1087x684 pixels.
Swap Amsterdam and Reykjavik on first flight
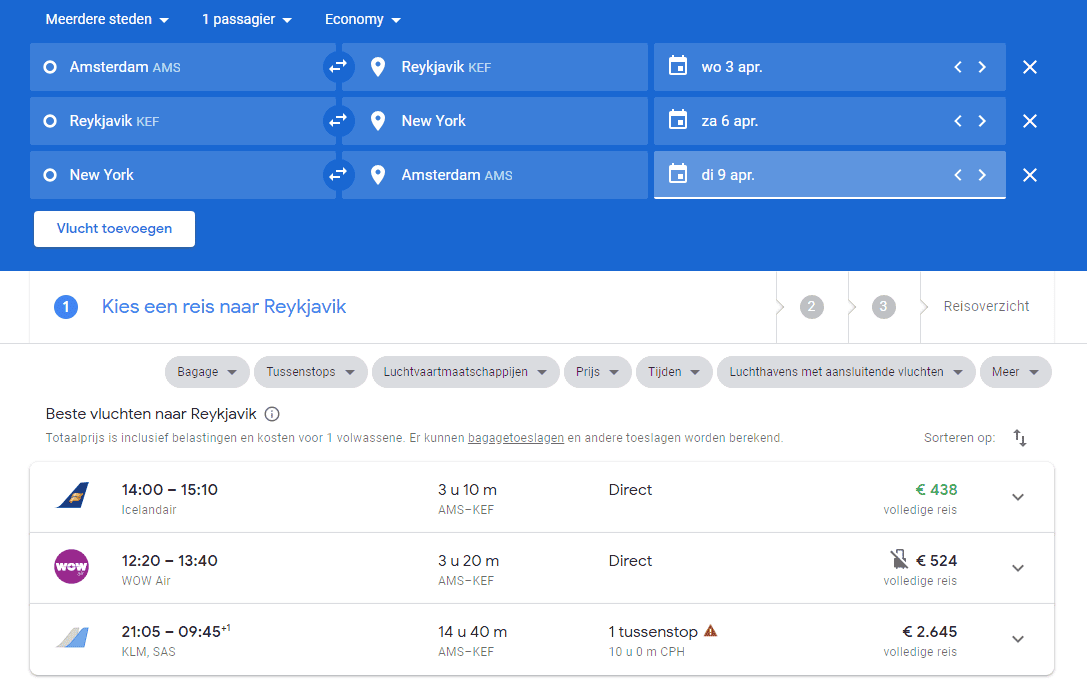click(x=338, y=67)
